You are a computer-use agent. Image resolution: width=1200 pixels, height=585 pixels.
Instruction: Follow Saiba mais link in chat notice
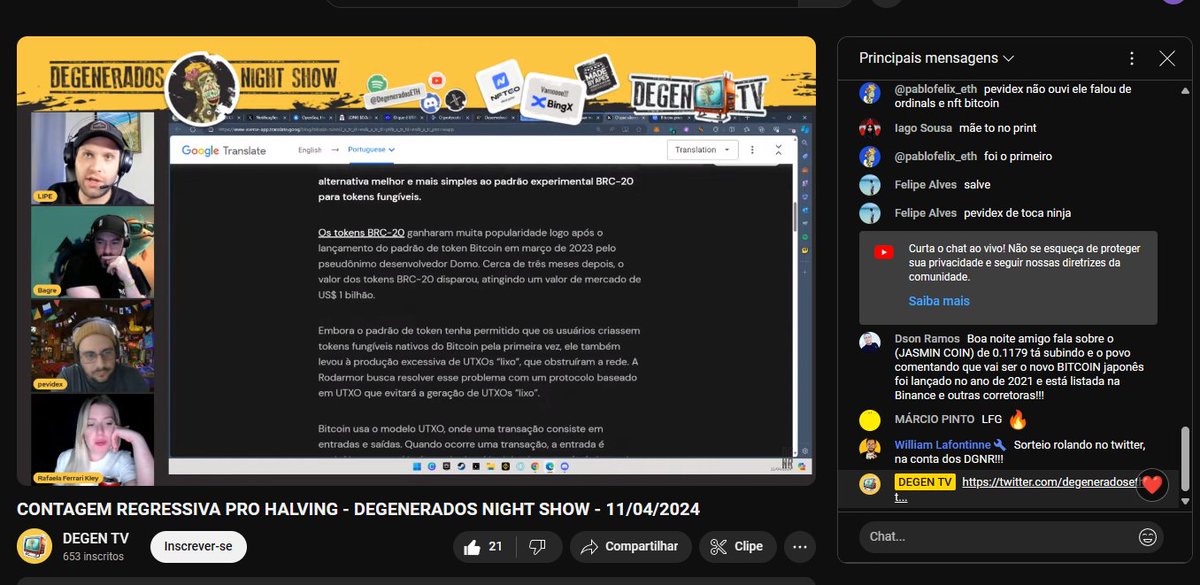click(939, 301)
